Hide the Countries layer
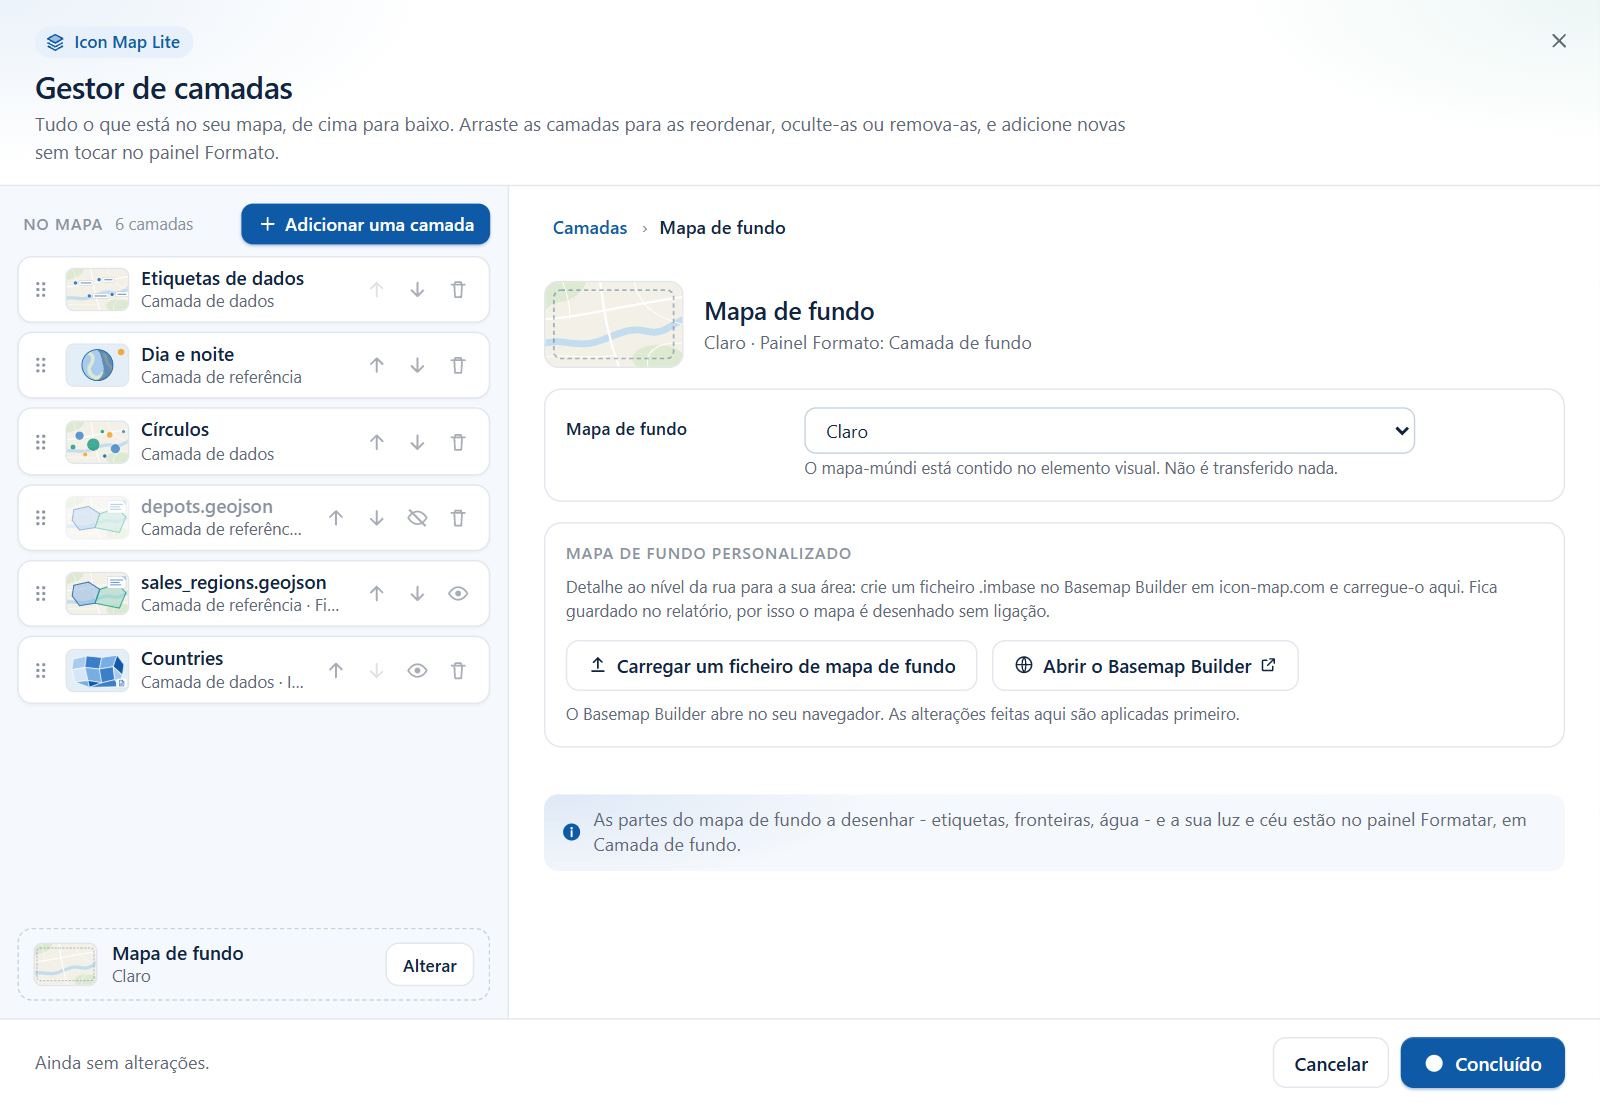This screenshot has height=1105, width=1600. coord(417,671)
